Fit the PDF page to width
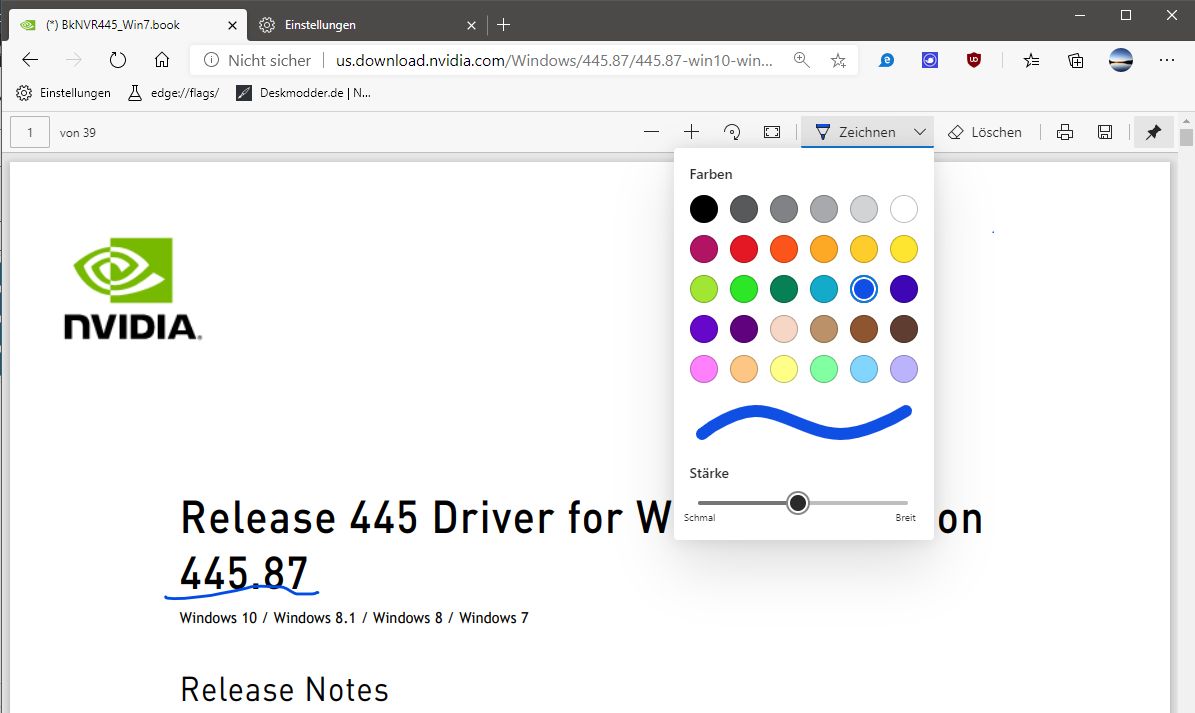 coord(772,132)
